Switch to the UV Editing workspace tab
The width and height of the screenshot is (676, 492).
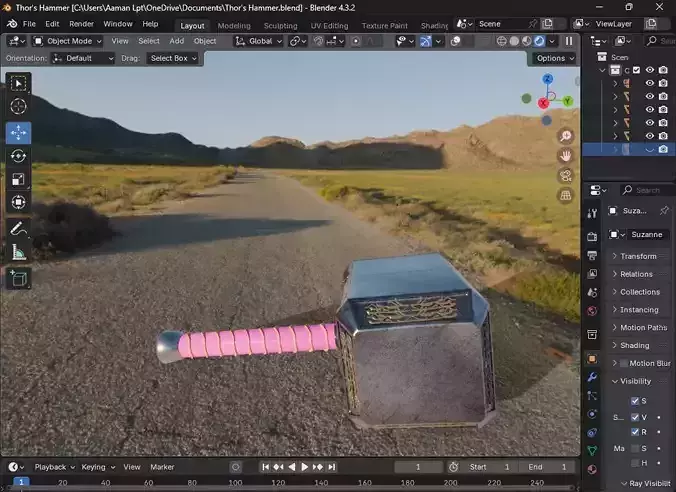coord(329,26)
